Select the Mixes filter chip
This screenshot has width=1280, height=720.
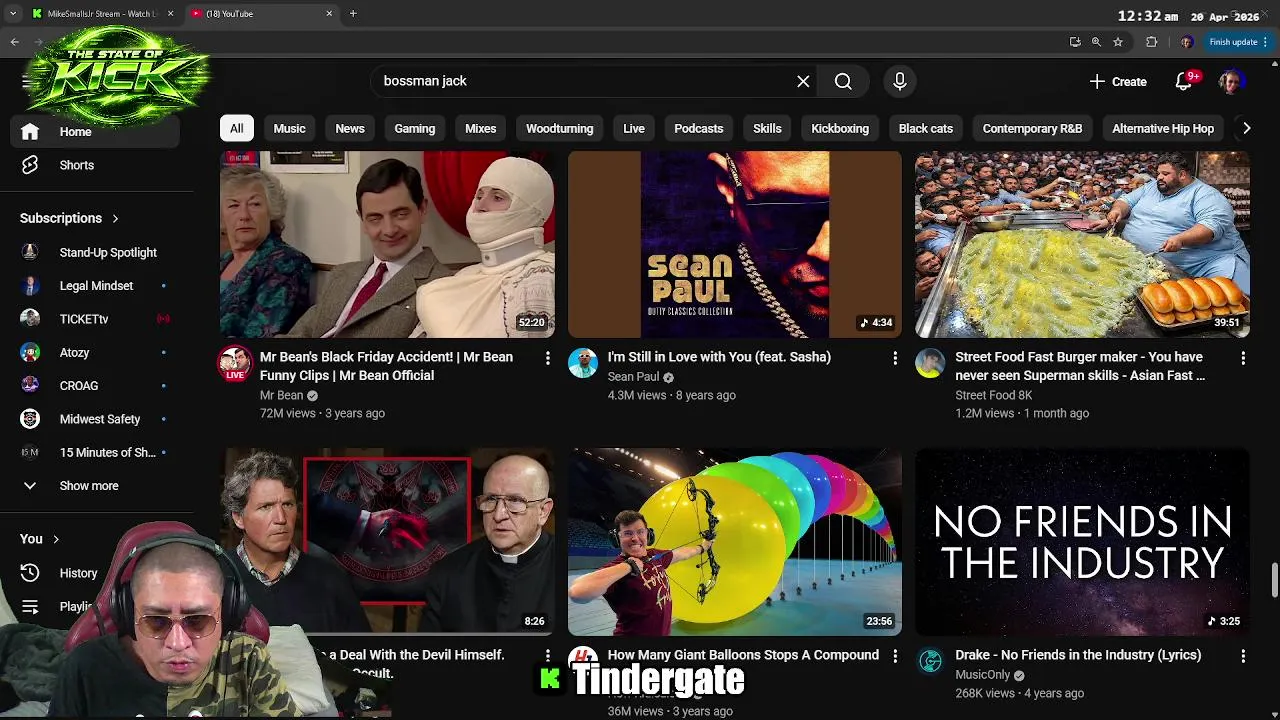click(480, 128)
